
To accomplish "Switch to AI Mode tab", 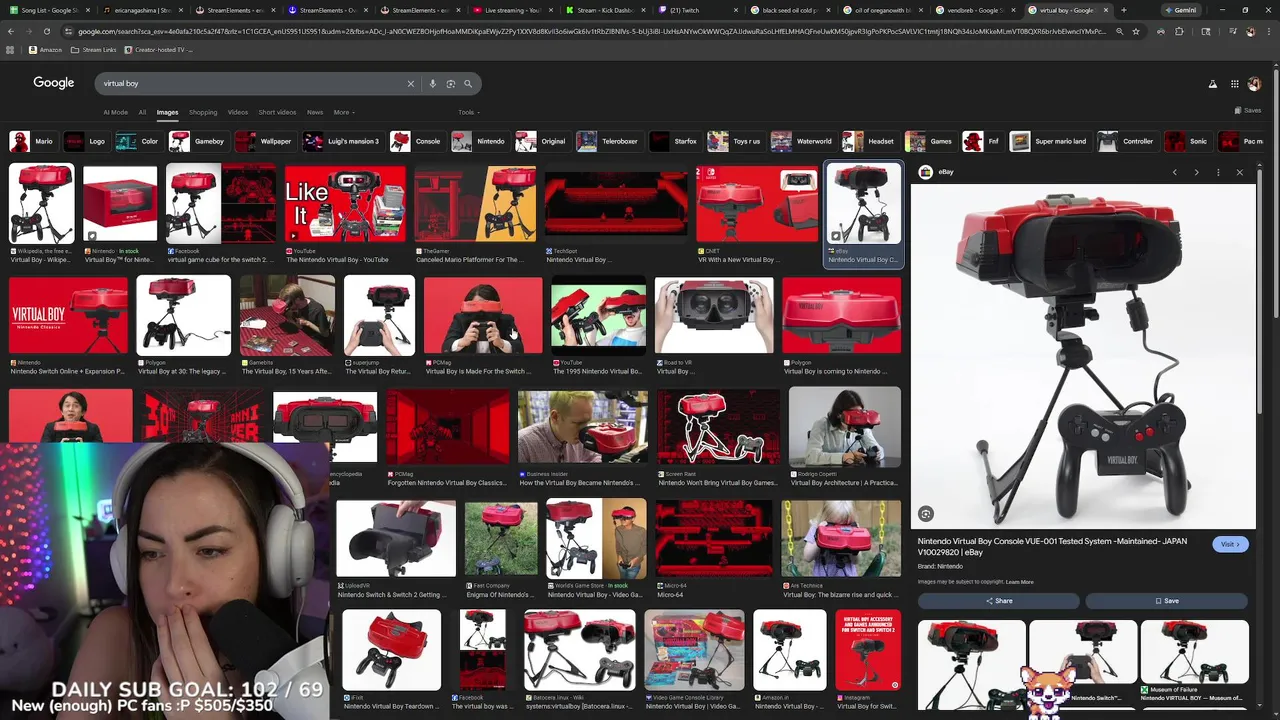I will click(x=116, y=112).
